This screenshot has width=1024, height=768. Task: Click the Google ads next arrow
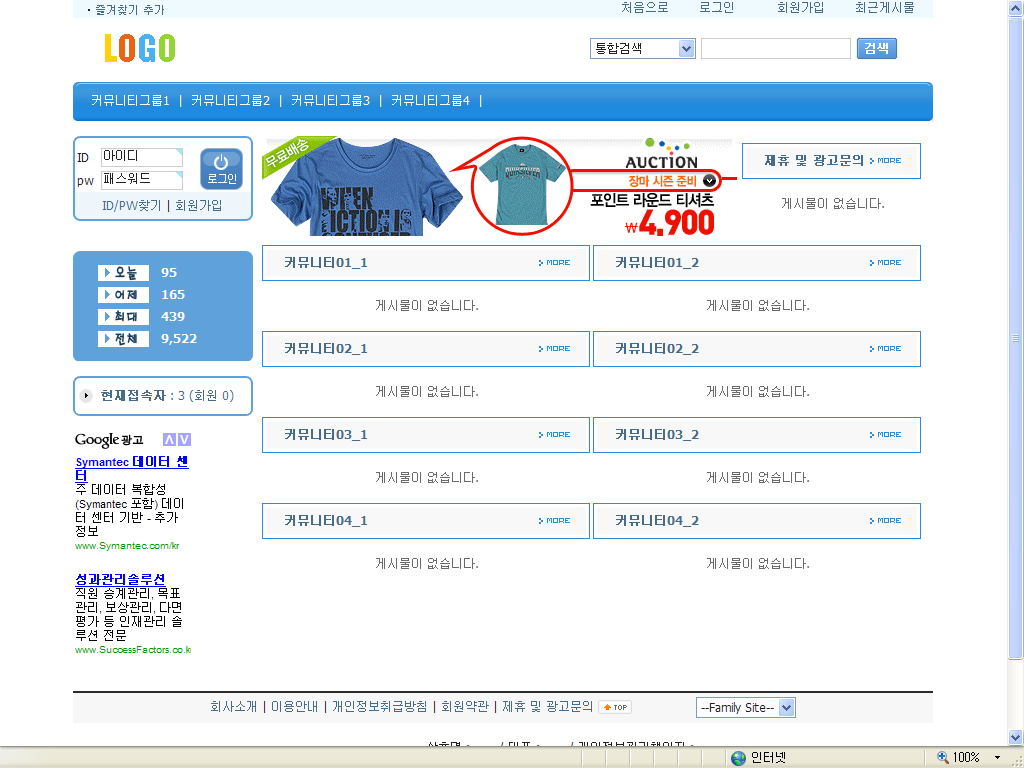click(184, 440)
